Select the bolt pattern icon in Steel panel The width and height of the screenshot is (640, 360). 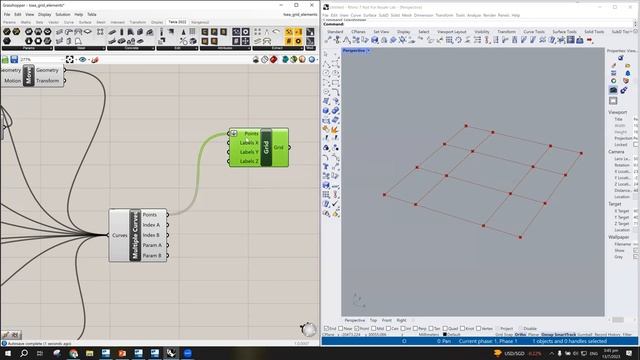[x=100, y=32]
